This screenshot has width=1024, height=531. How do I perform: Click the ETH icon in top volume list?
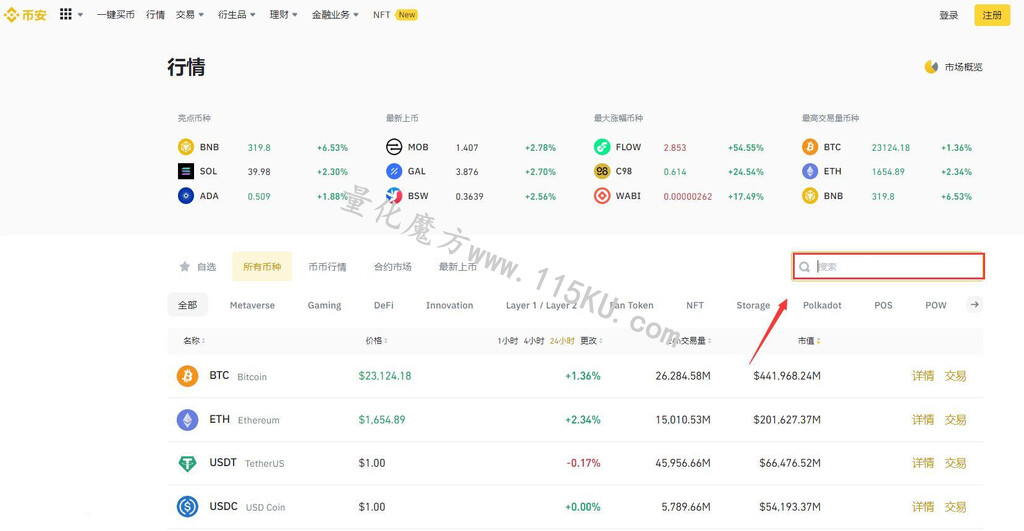(x=810, y=171)
